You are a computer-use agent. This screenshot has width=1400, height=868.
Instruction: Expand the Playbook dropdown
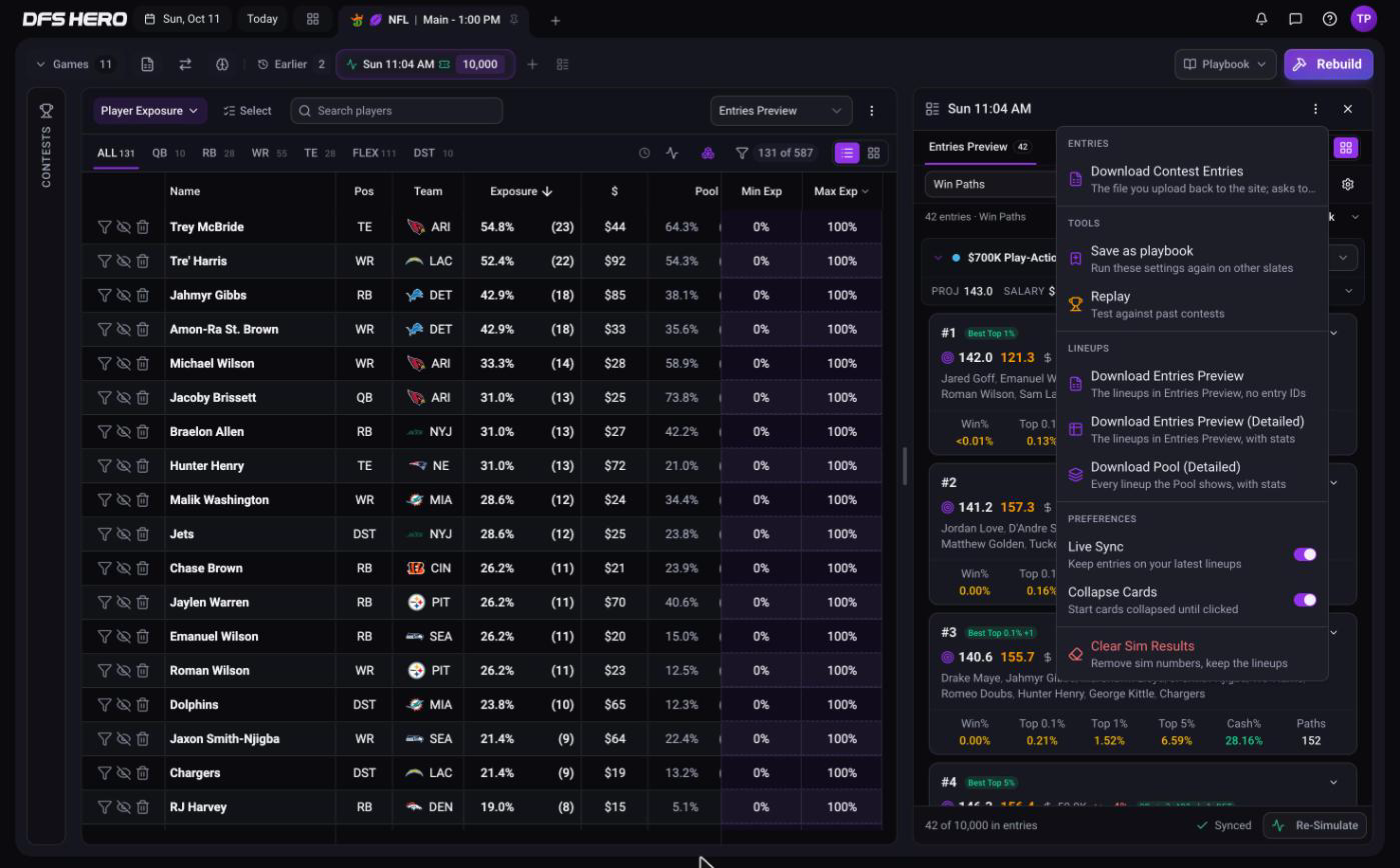pyautogui.click(x=1225, y=64)
